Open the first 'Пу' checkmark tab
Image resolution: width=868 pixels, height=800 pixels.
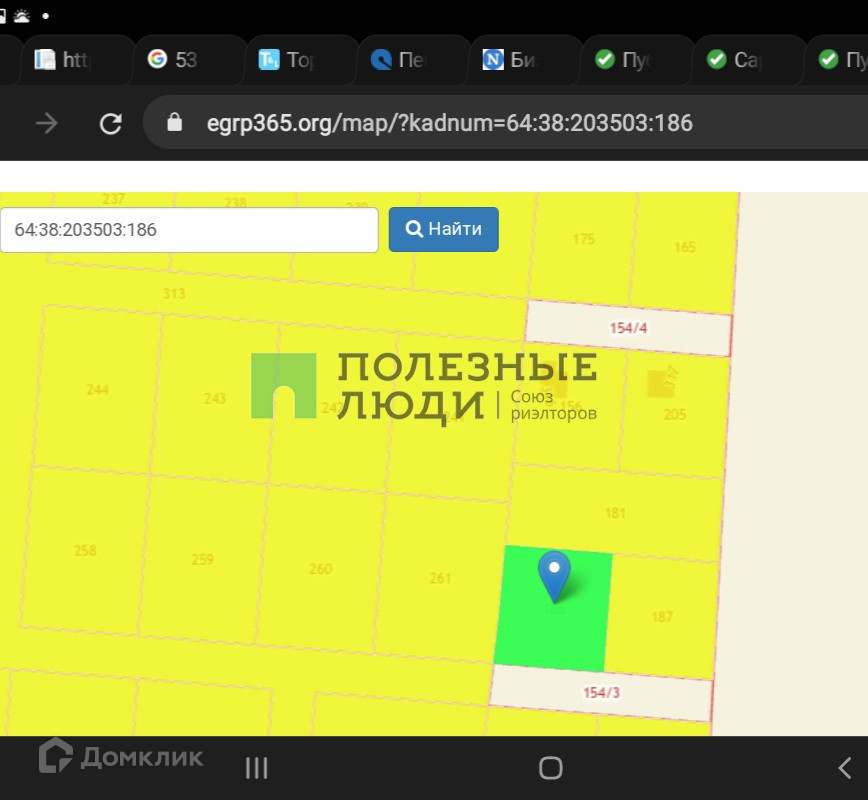point(637,60)
